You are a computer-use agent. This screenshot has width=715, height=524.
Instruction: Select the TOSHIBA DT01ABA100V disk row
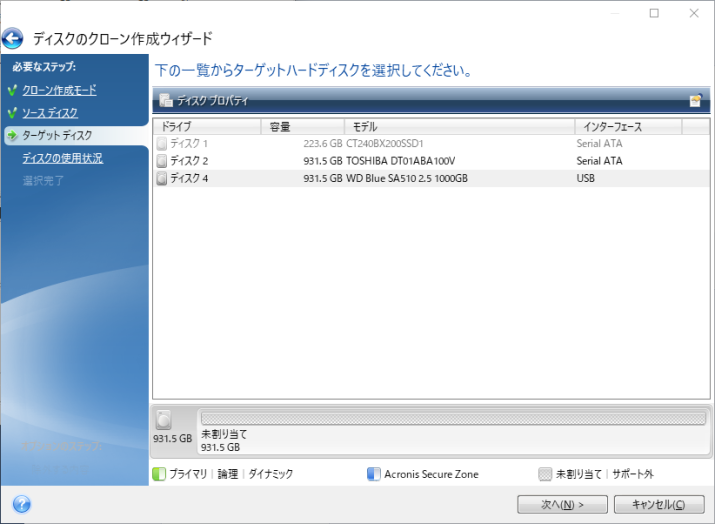(398, 161)
